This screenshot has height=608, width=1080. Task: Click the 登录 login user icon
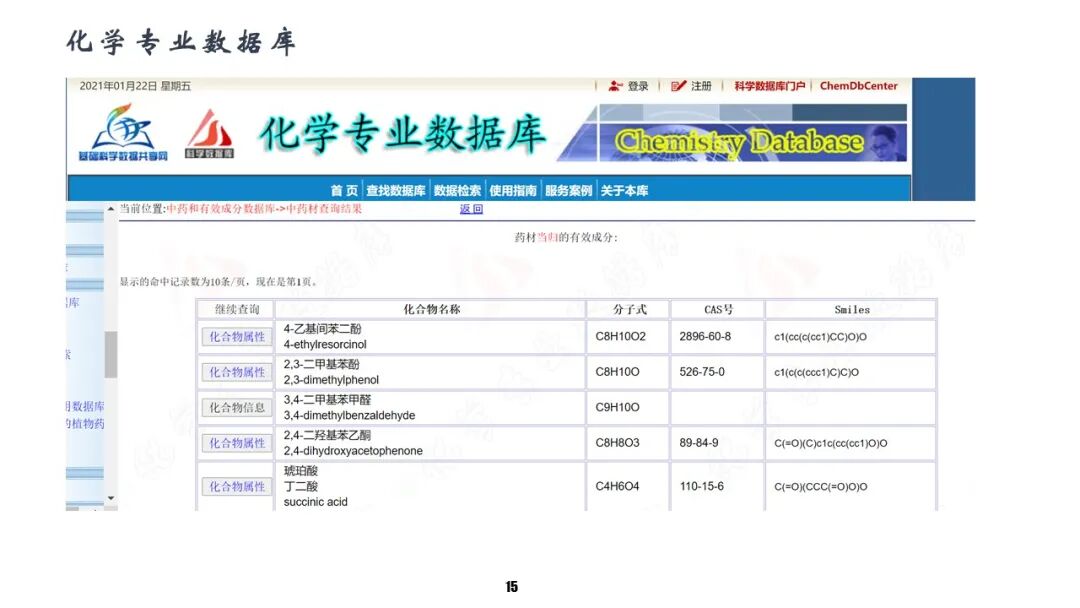[x=615, y=86]
